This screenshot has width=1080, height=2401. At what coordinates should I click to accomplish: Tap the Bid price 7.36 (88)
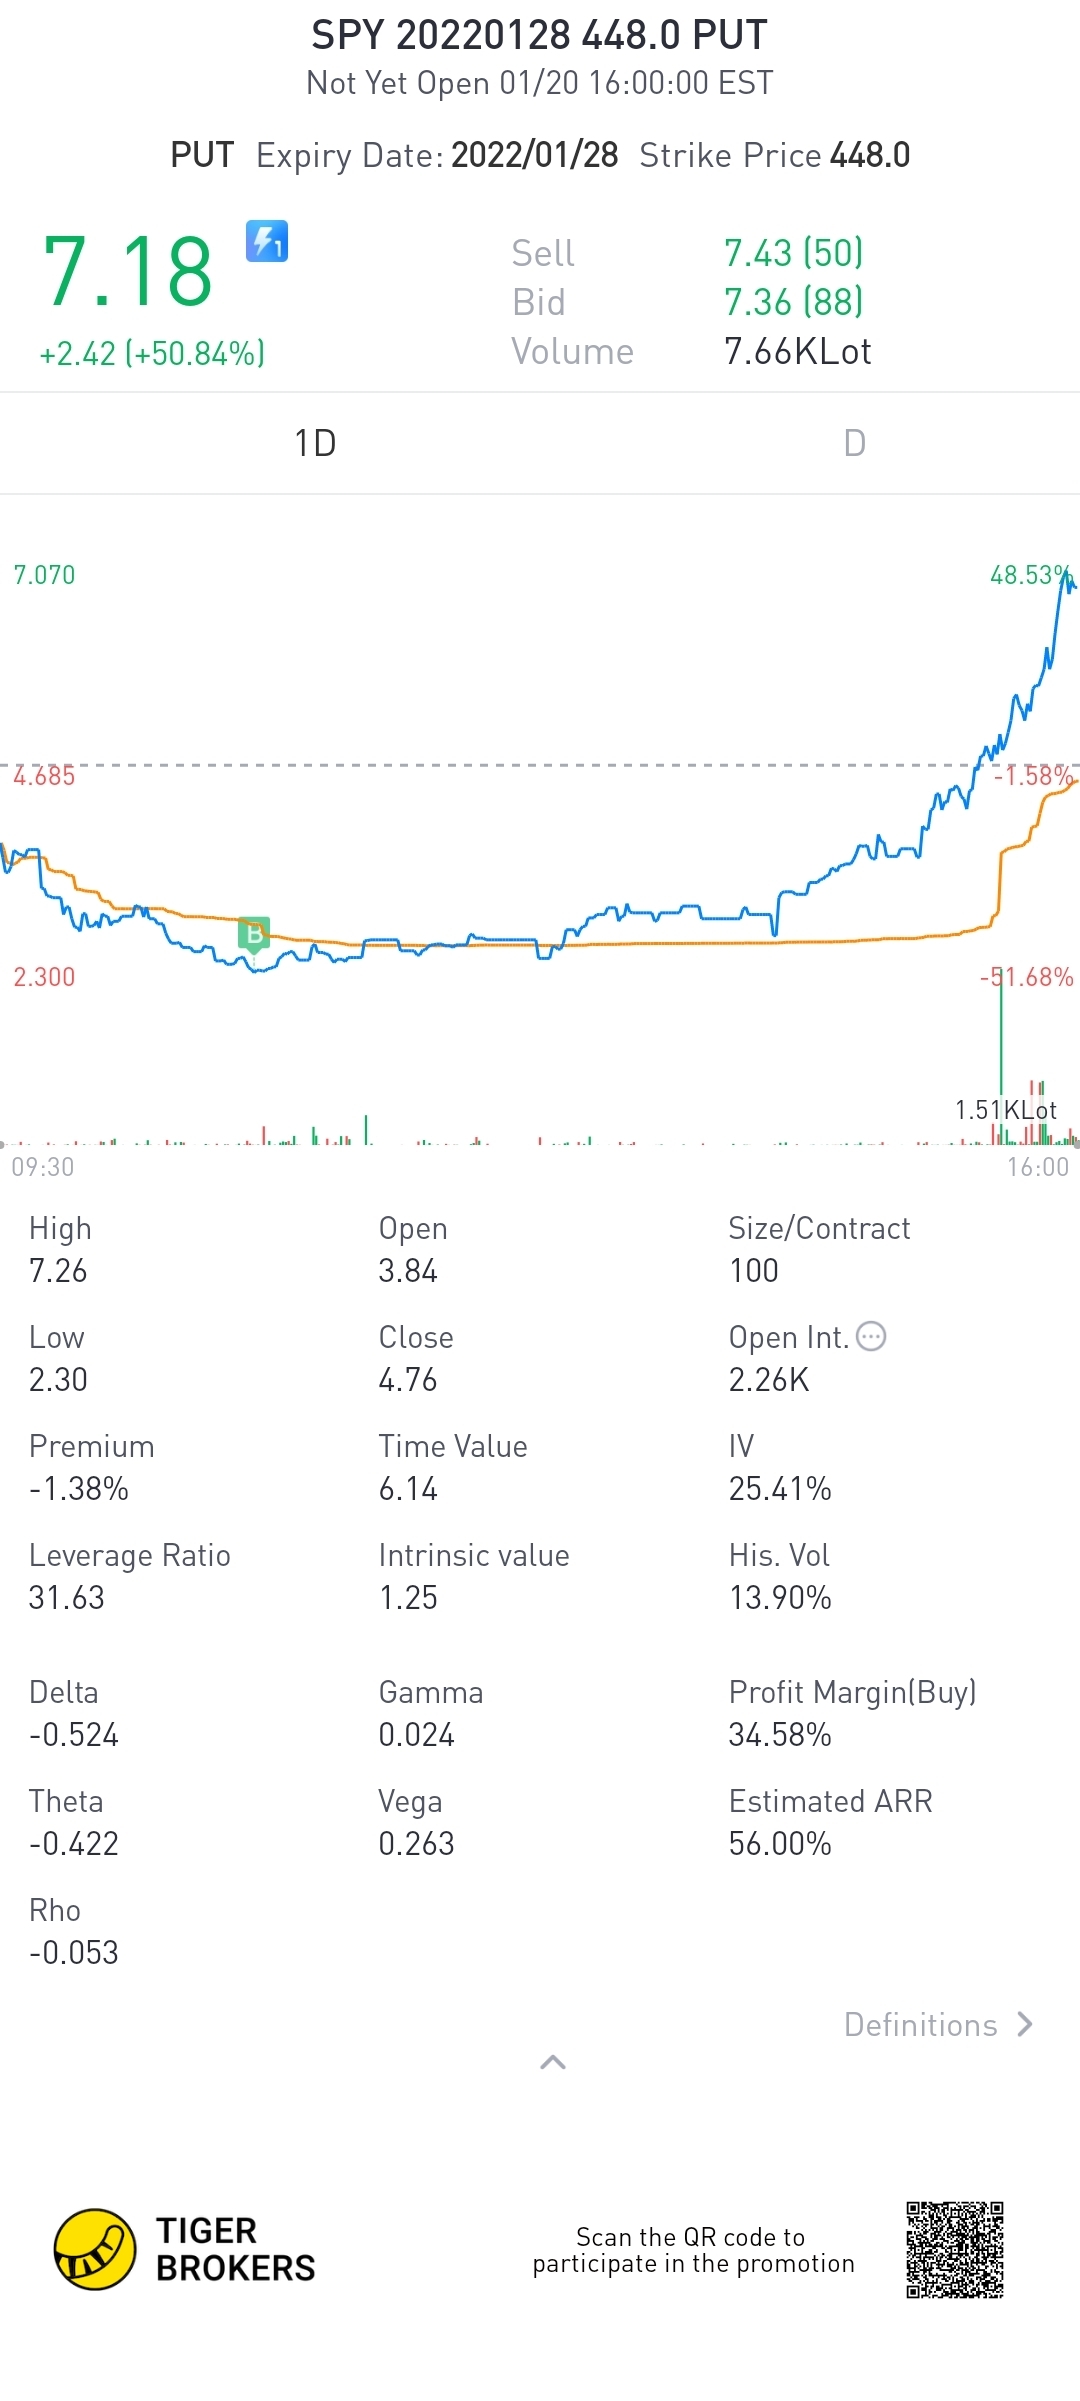(793, 302)
